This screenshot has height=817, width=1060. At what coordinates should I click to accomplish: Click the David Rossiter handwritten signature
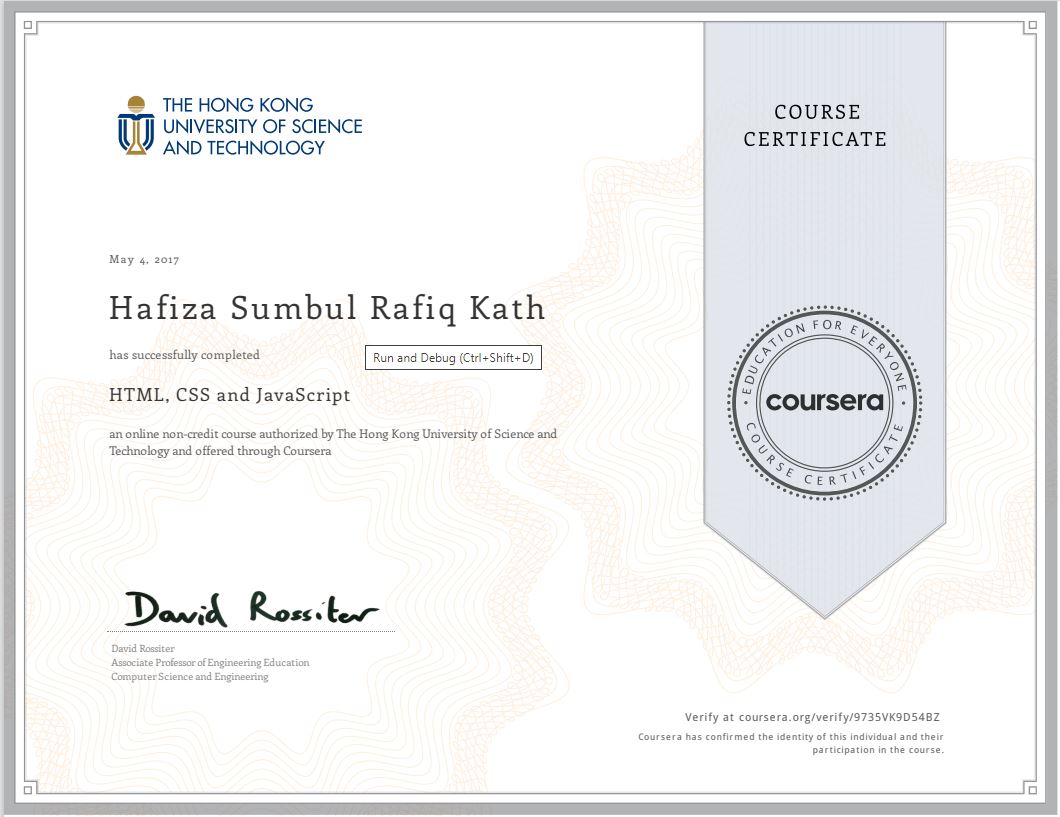[251, 608]
